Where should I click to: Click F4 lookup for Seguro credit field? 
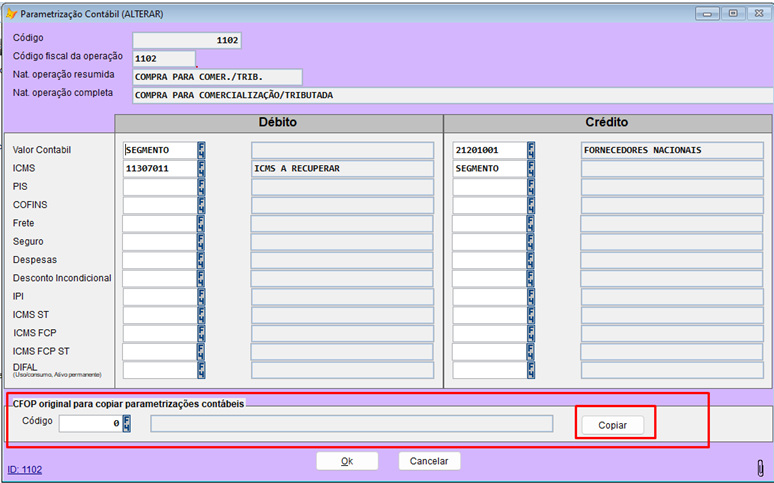coord(531,242)
